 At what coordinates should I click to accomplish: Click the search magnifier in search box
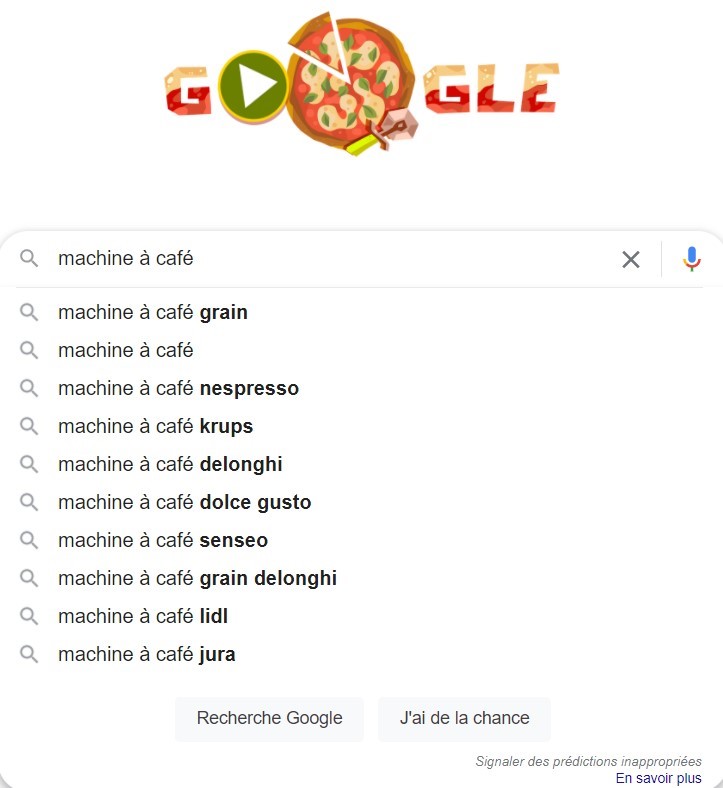click(x=29, y=259)
